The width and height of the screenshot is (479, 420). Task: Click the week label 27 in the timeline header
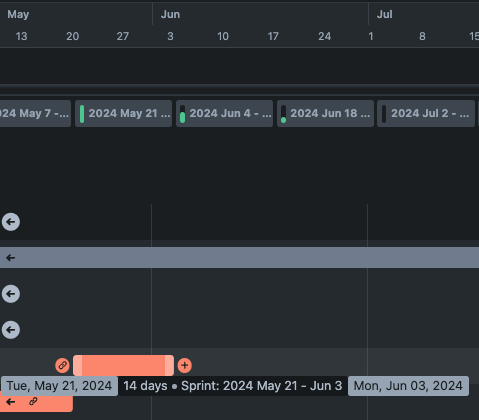point(123,36)
